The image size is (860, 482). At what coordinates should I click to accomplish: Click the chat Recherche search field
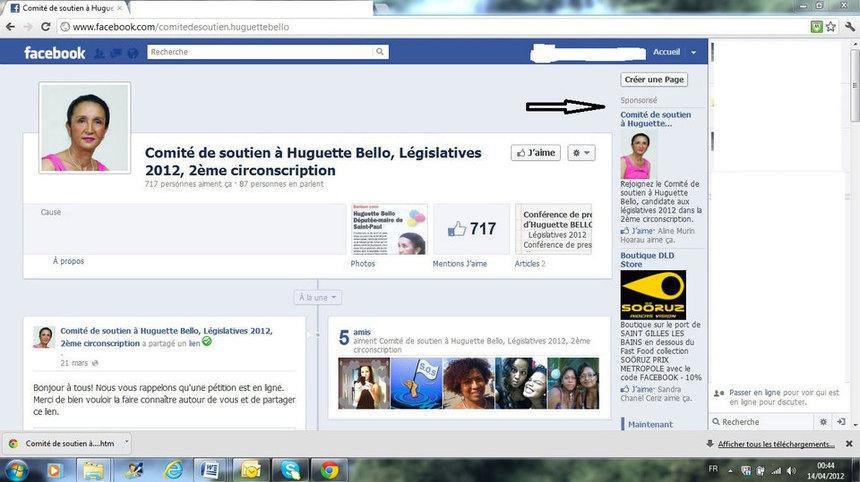coord(762,422)
